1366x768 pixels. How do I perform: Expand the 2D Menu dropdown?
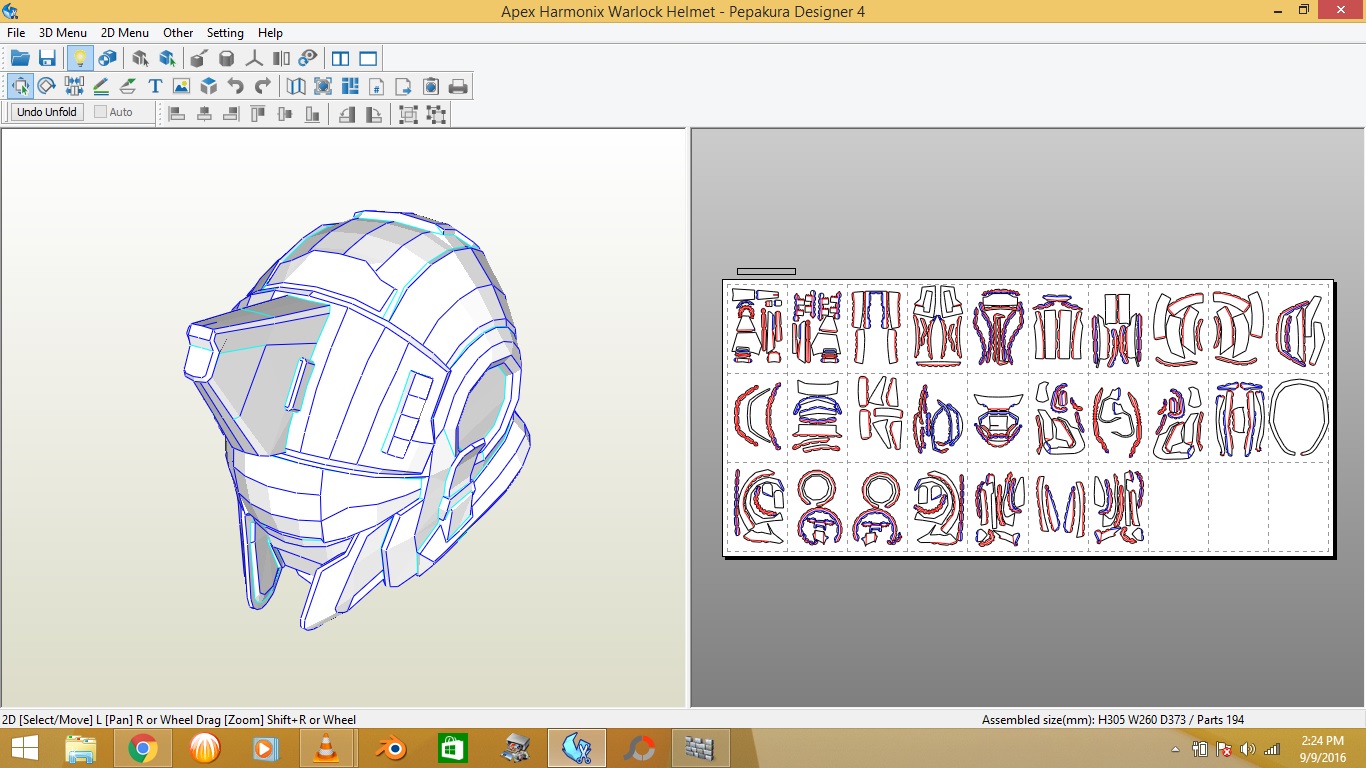[x=125, y=33]
